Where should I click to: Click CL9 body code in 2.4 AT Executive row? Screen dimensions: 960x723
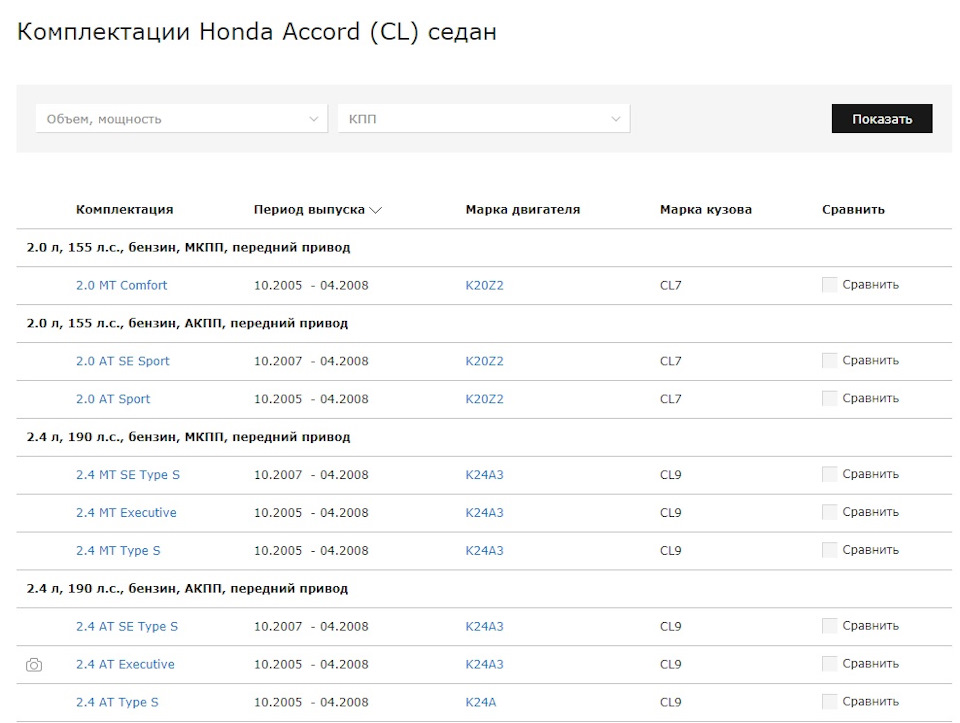coord(670,665)
